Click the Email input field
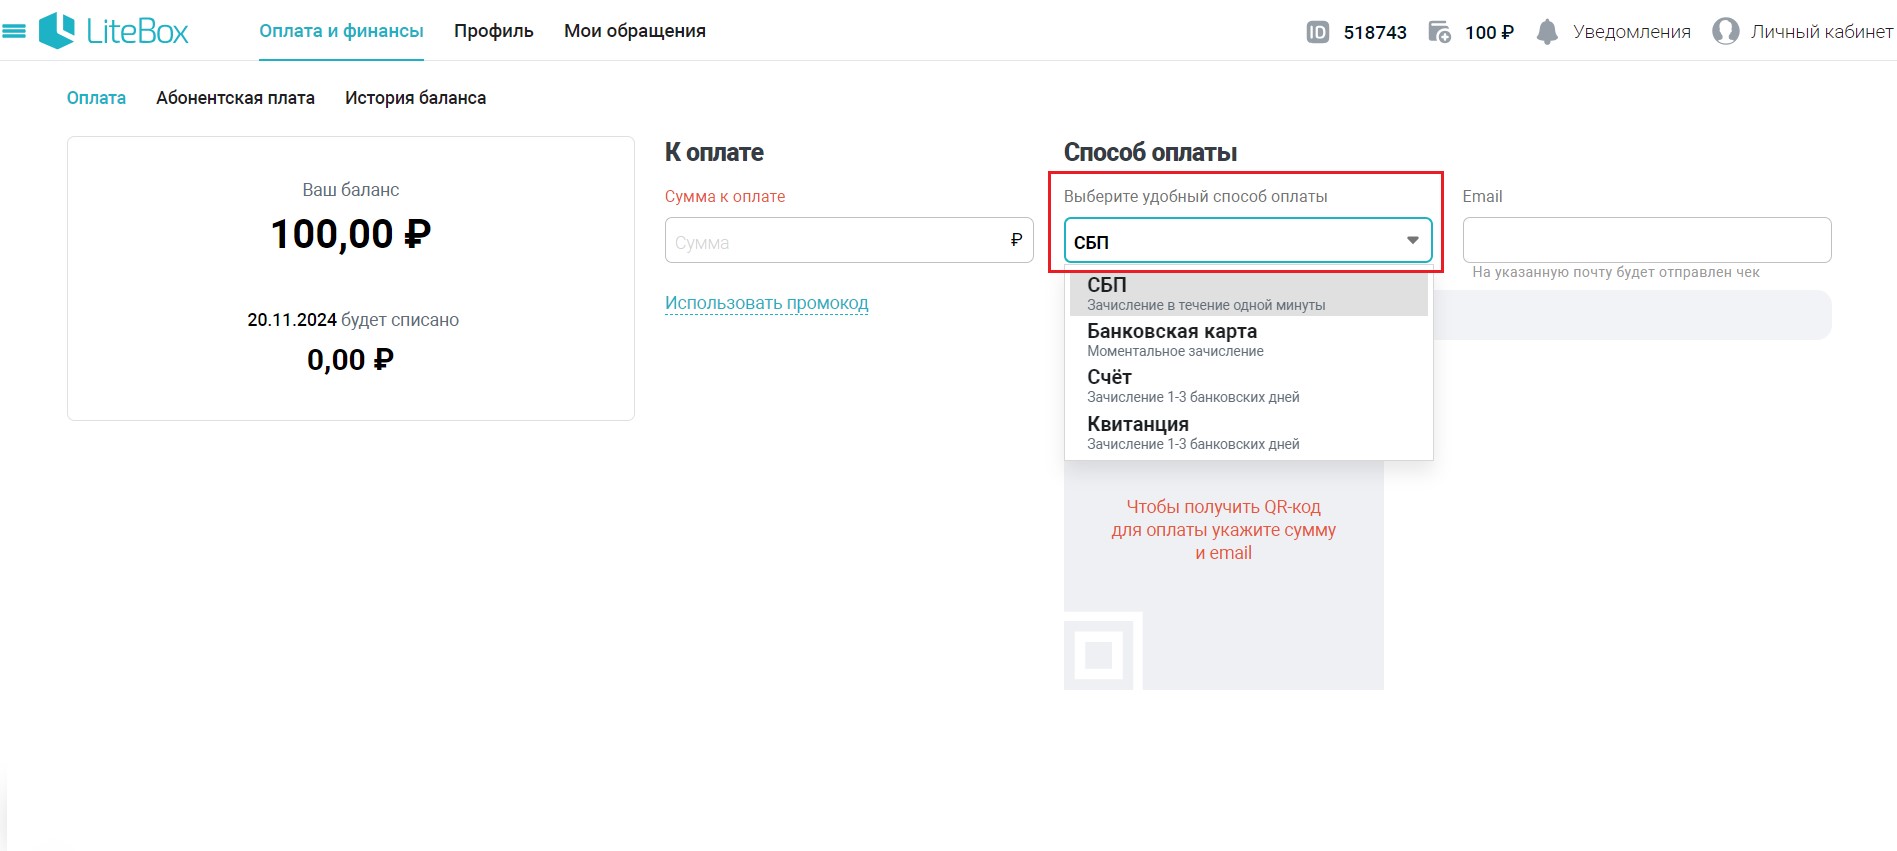 tap(1647, 240)
